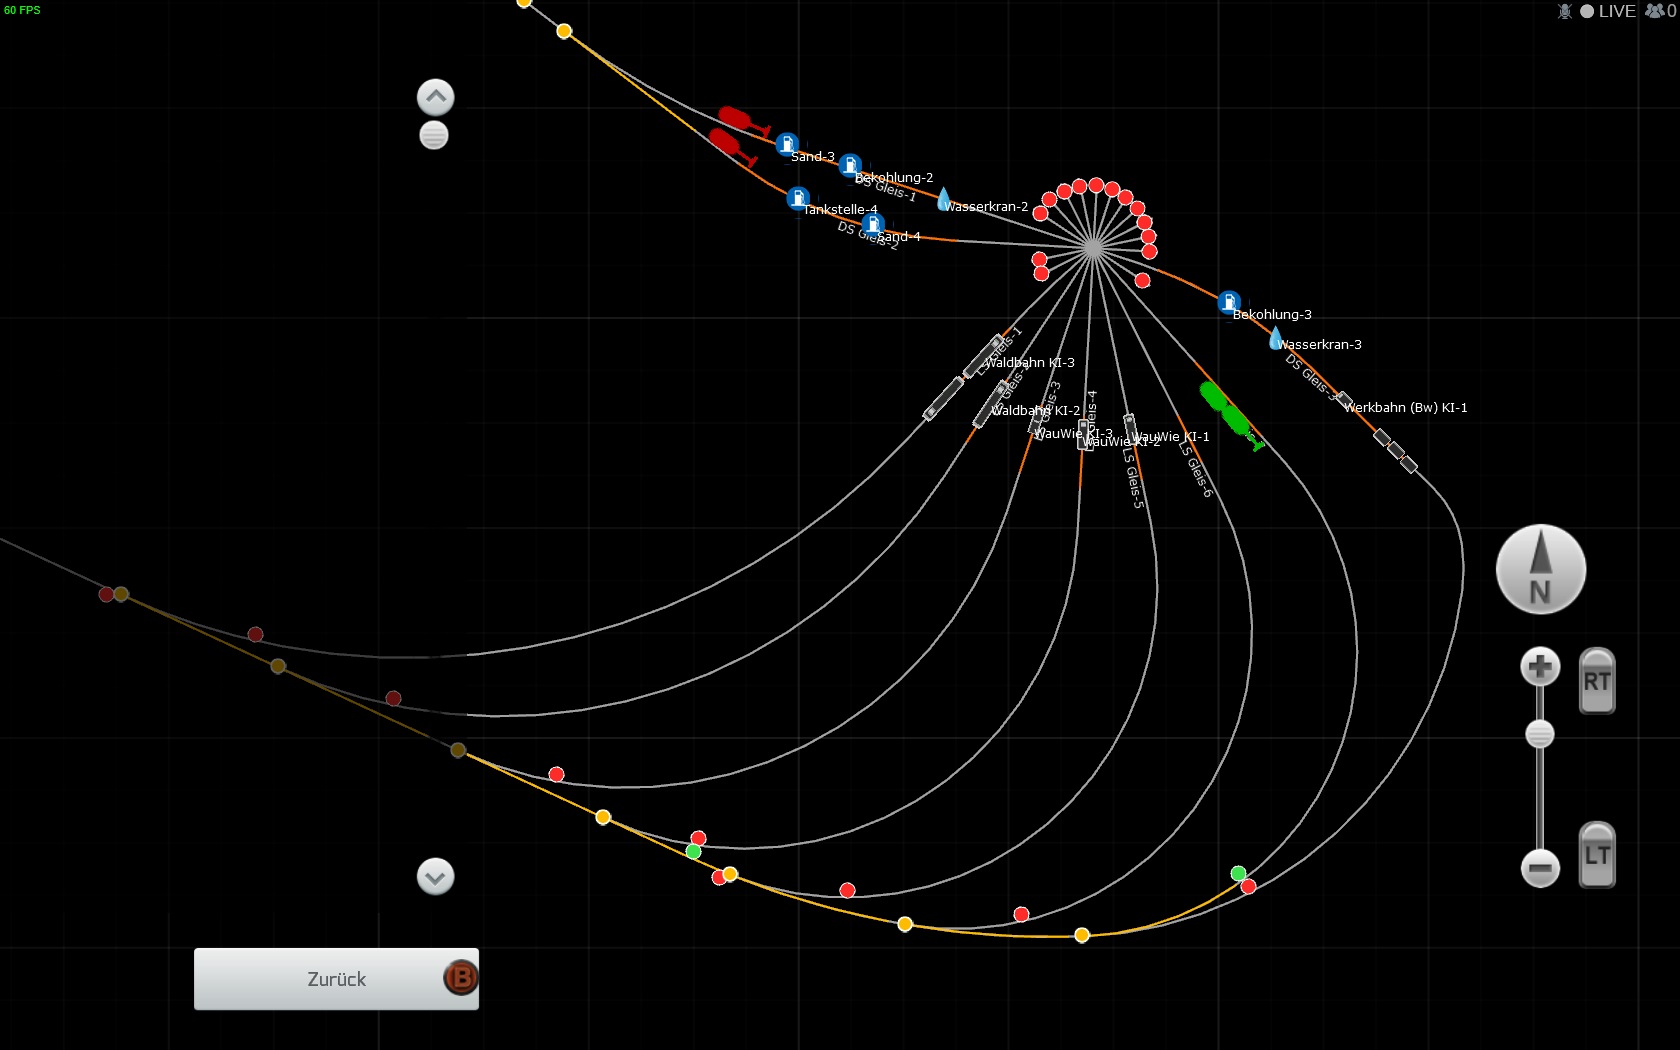
Task: Open the Tankstelle-4 fuel station icon
Action: pos(798,198)
